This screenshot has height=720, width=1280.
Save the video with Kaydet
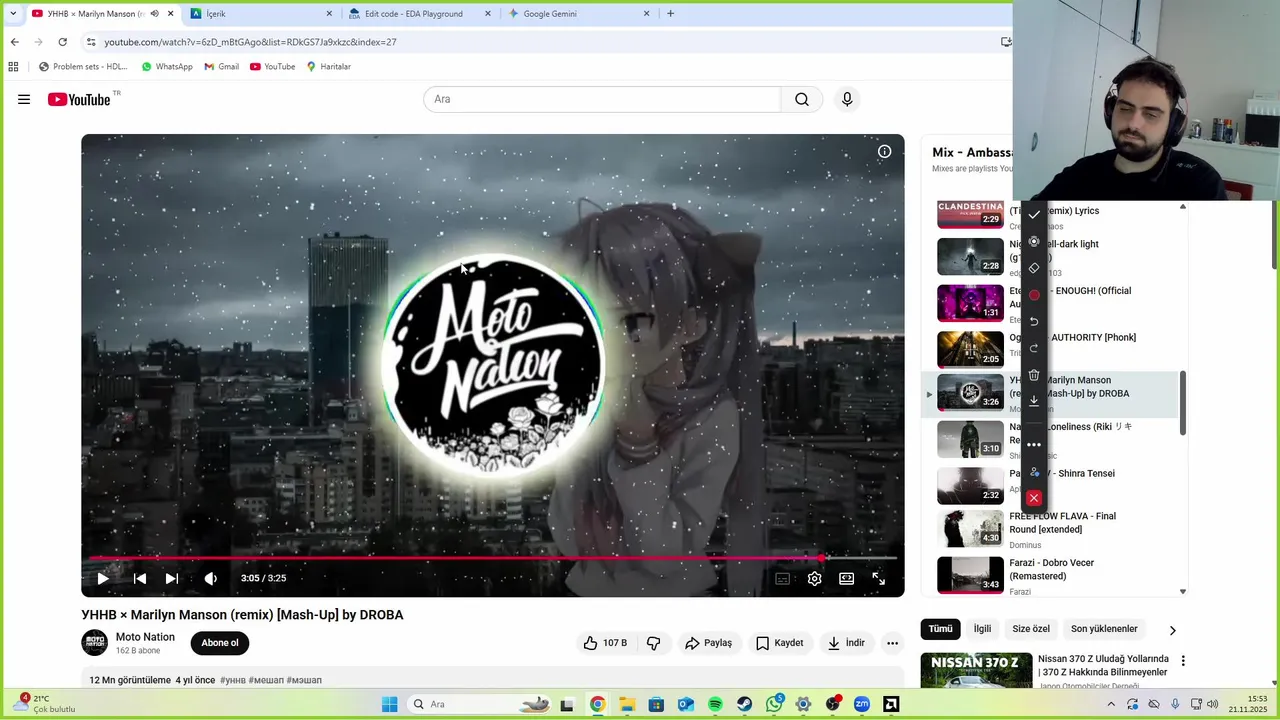point(779,643)
